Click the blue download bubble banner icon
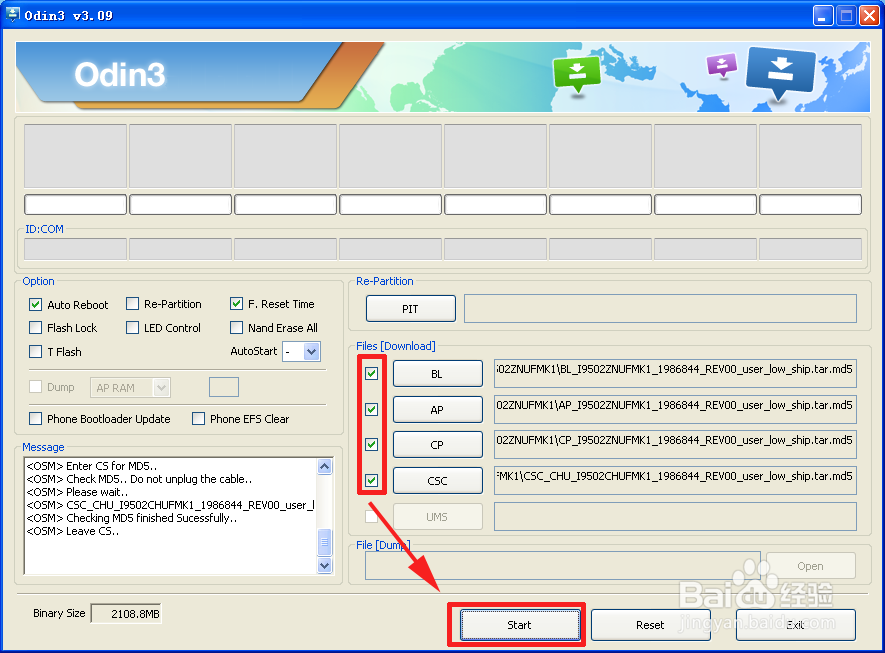 coord(781,73)
